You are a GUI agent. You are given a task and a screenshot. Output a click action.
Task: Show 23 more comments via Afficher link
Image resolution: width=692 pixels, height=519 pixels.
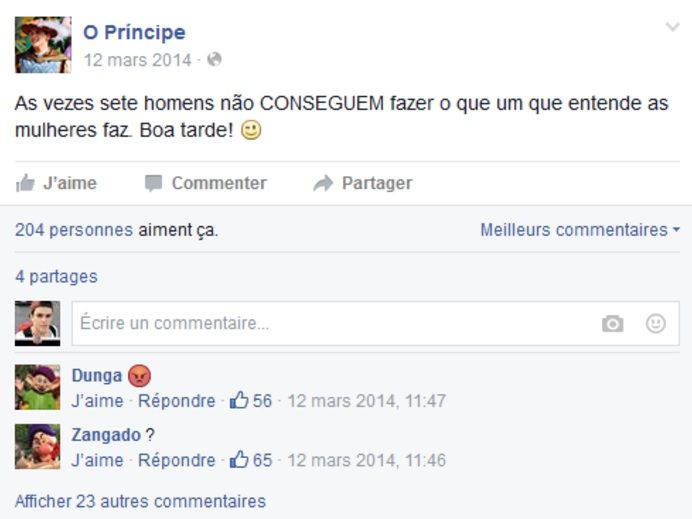(x=140, y=501)
